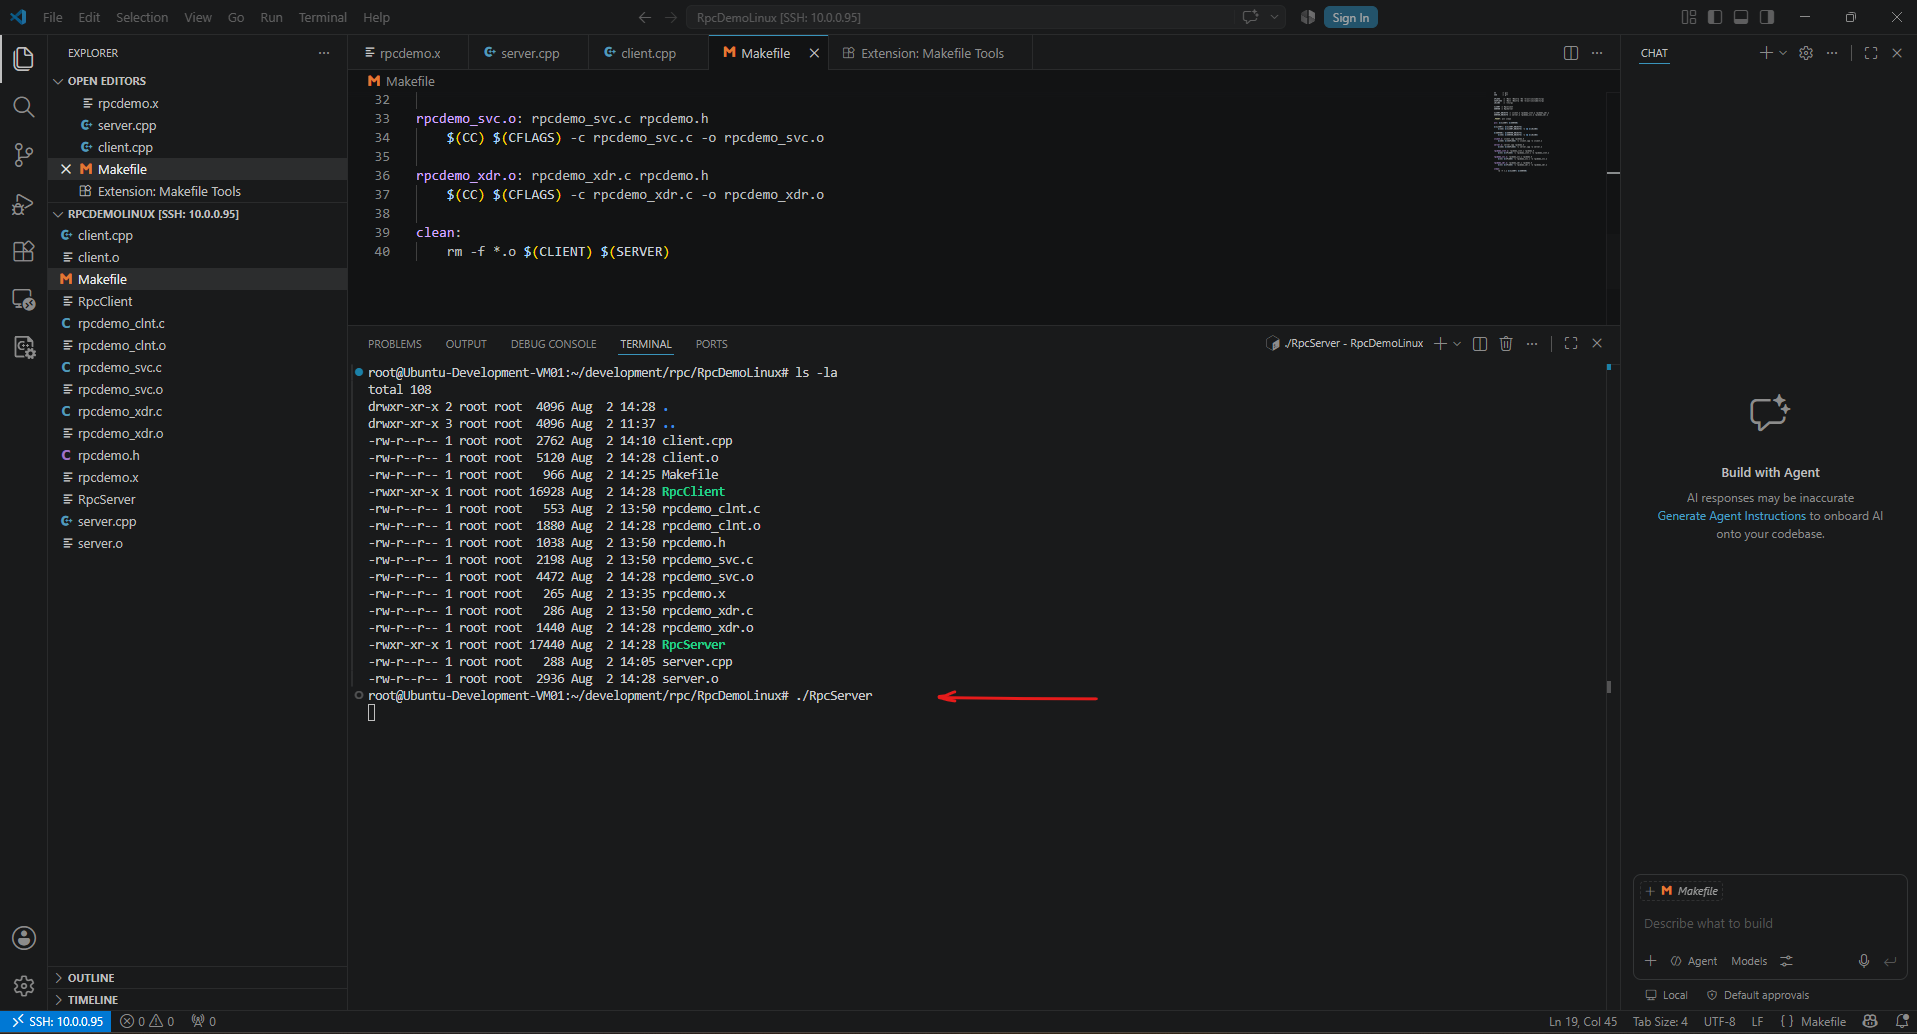
Task: Open the Terminal menu
Action: [x=322, y=17]
